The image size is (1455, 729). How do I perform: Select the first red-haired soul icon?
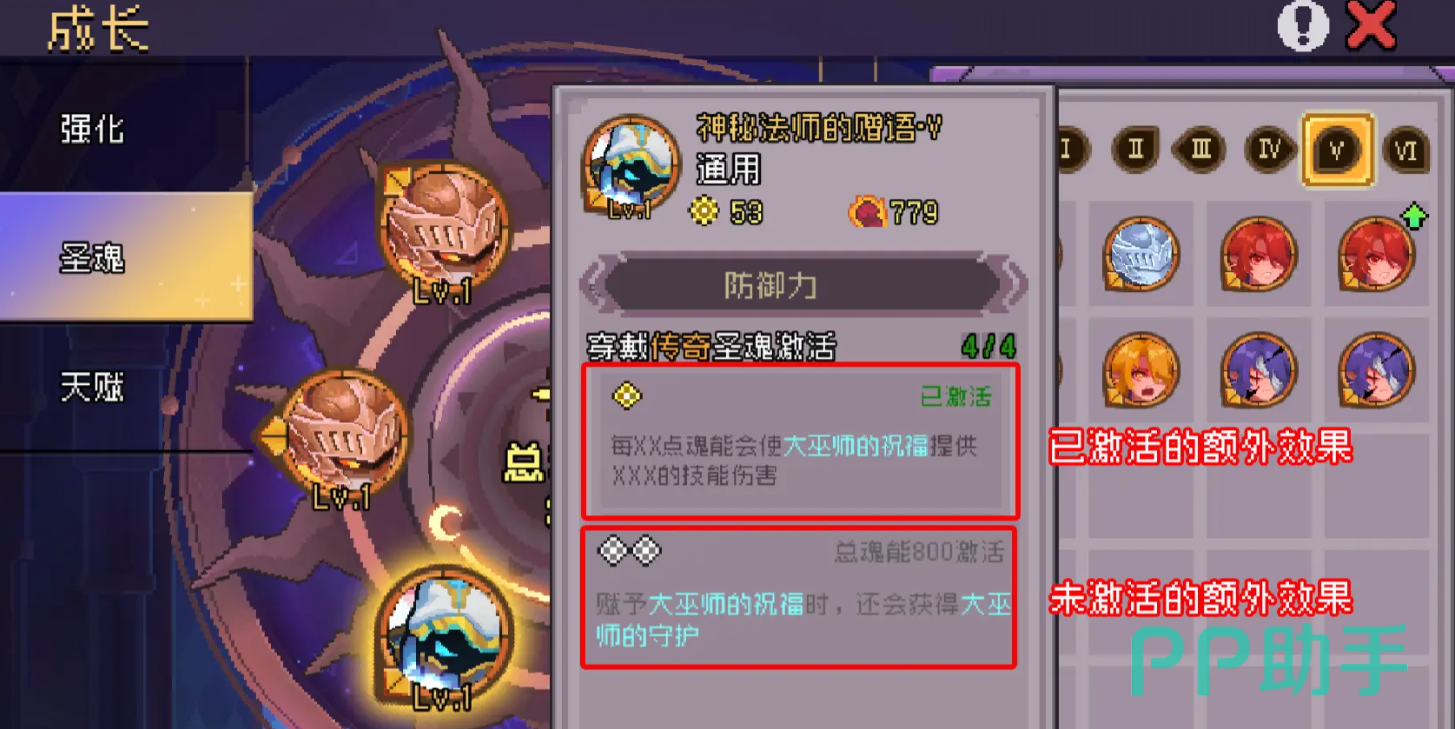pyautogui.click(x=1258, y=253)
